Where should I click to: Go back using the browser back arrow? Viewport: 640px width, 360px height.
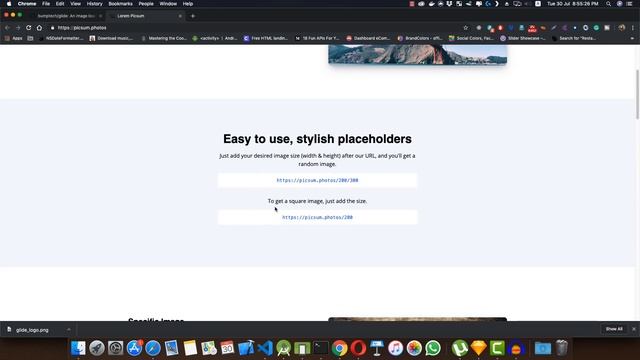pyautogui.click(x=7, y=28)
